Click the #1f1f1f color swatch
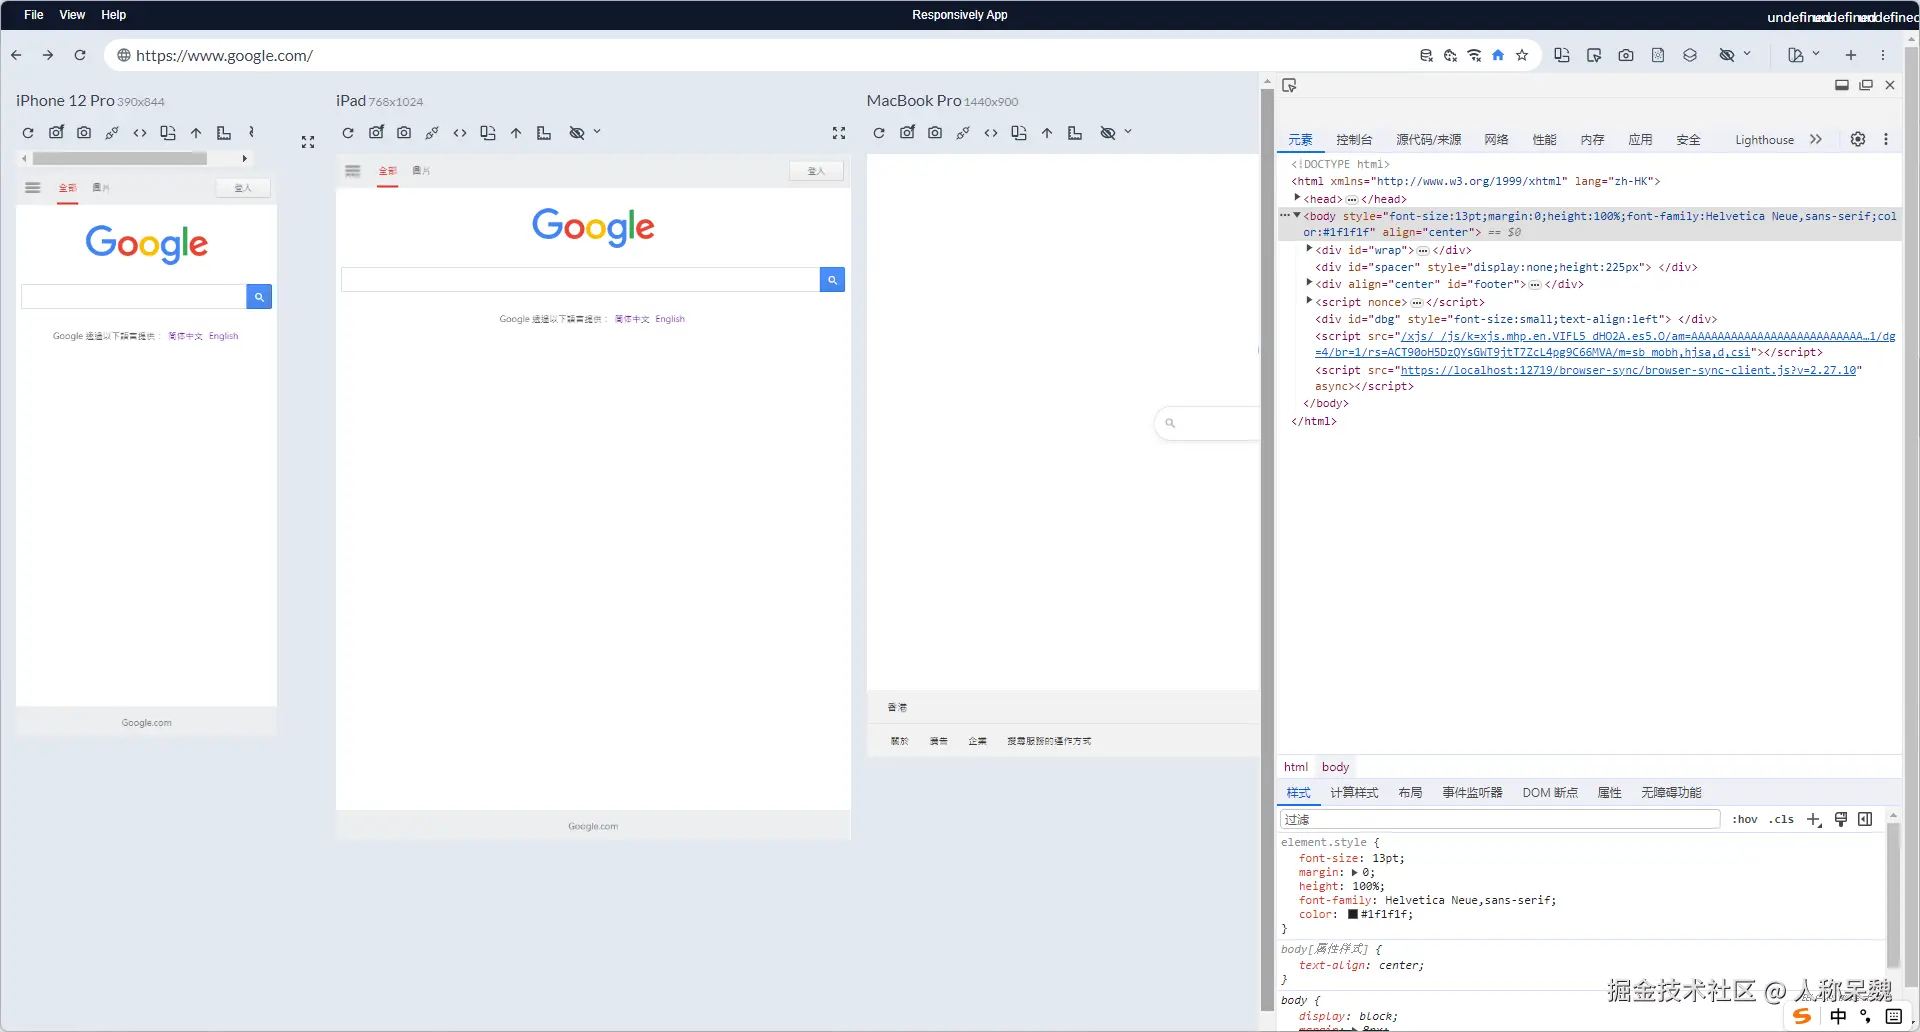 [x=1353, y=914]
